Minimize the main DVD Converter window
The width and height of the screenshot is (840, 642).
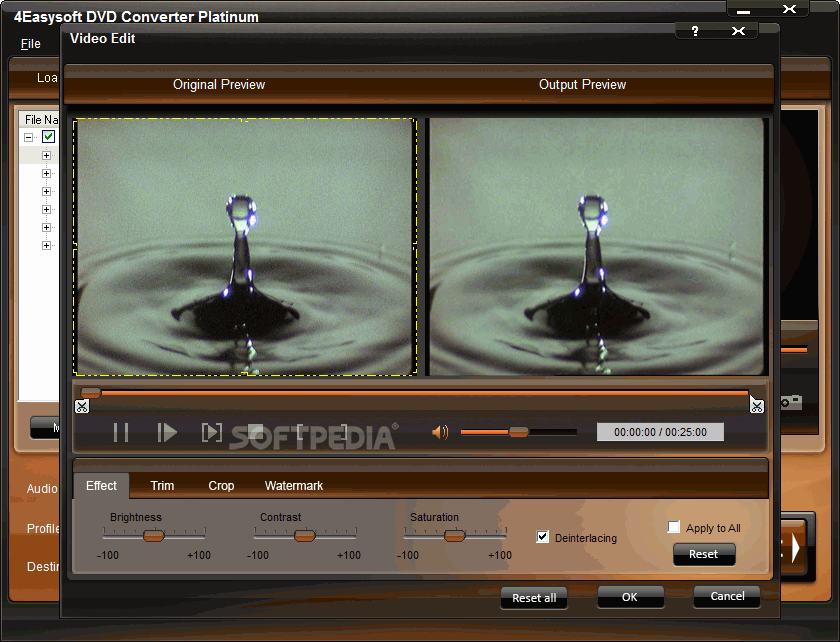[743, 10]
